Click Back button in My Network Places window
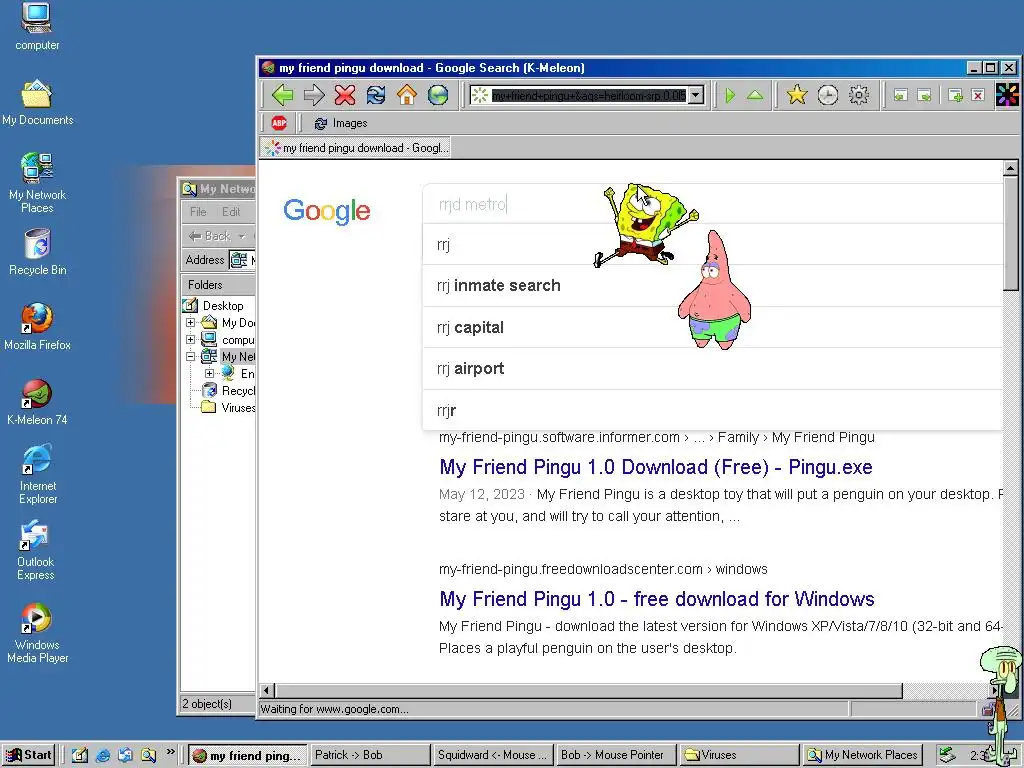This screenshot has height=768, width=1024. point(210,236)
